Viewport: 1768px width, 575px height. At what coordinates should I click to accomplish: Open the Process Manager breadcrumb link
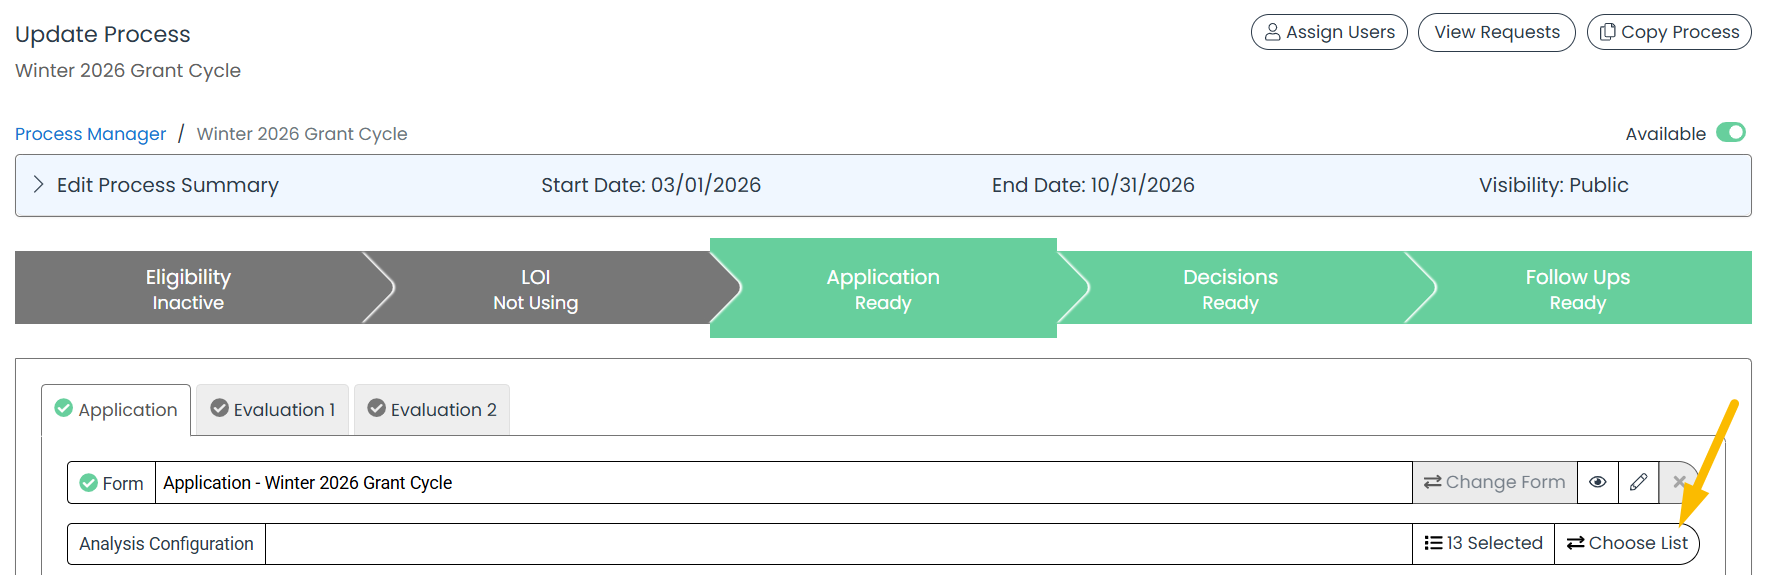91,133
